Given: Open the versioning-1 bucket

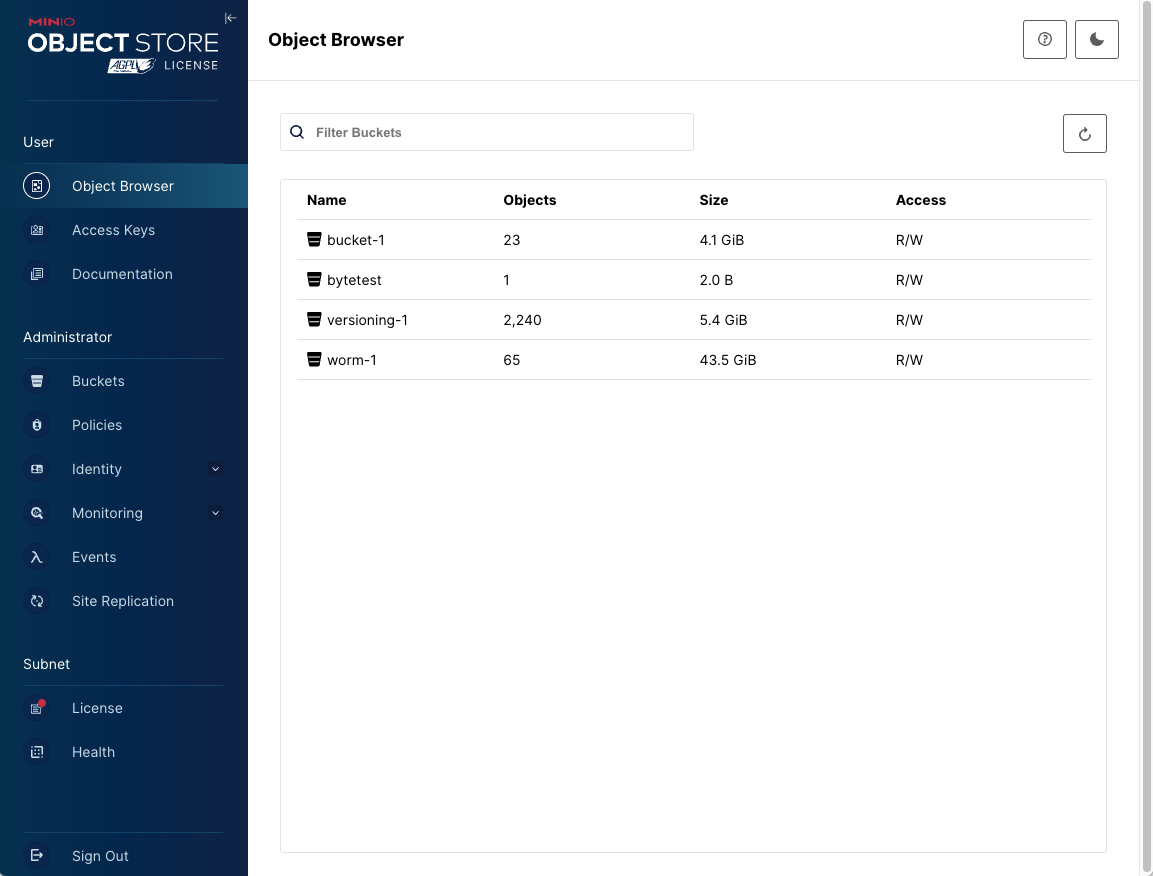Looking at the screenshot, I should pyautogui.click(x=367, y=320).
